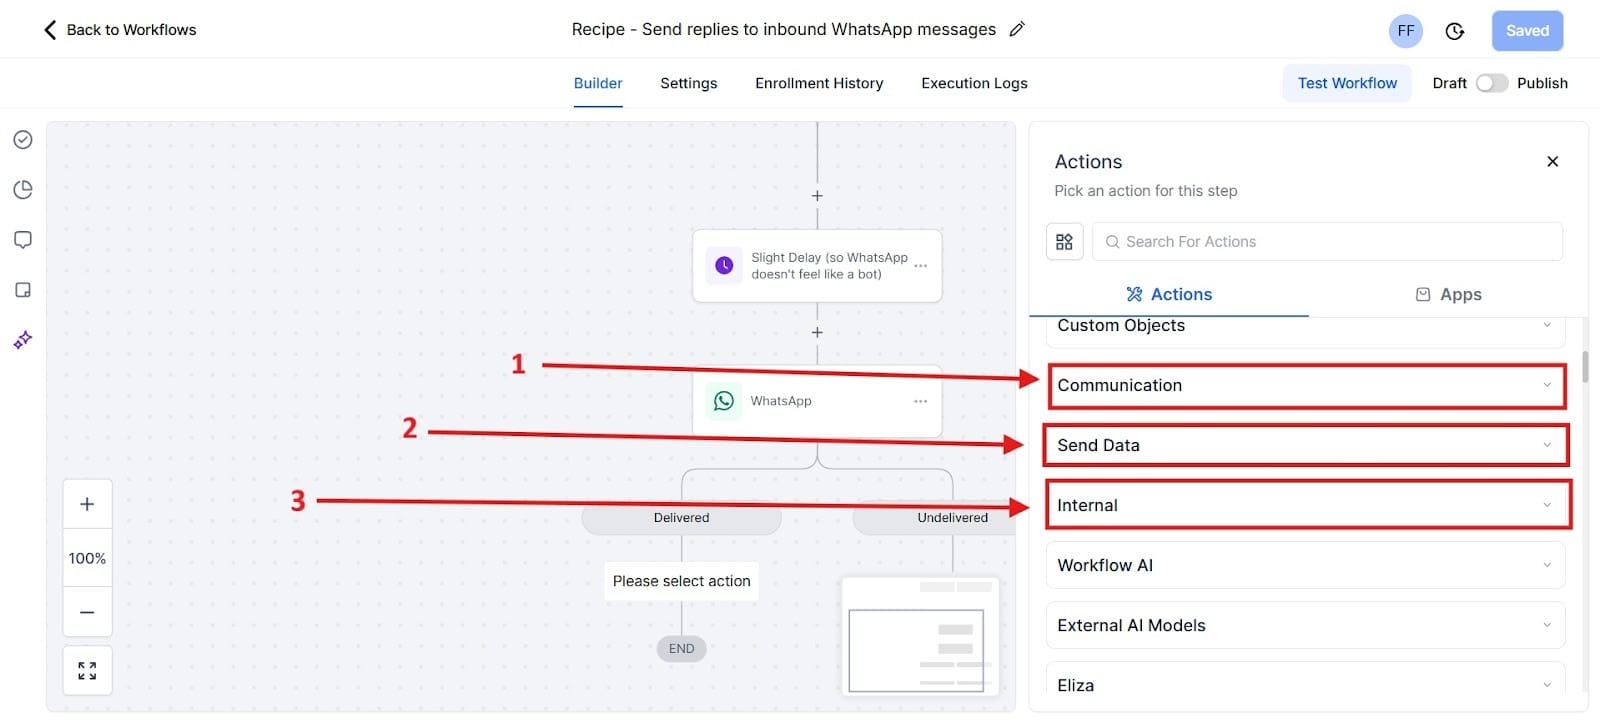Expand the Communication actions category

click(1306, 385)
